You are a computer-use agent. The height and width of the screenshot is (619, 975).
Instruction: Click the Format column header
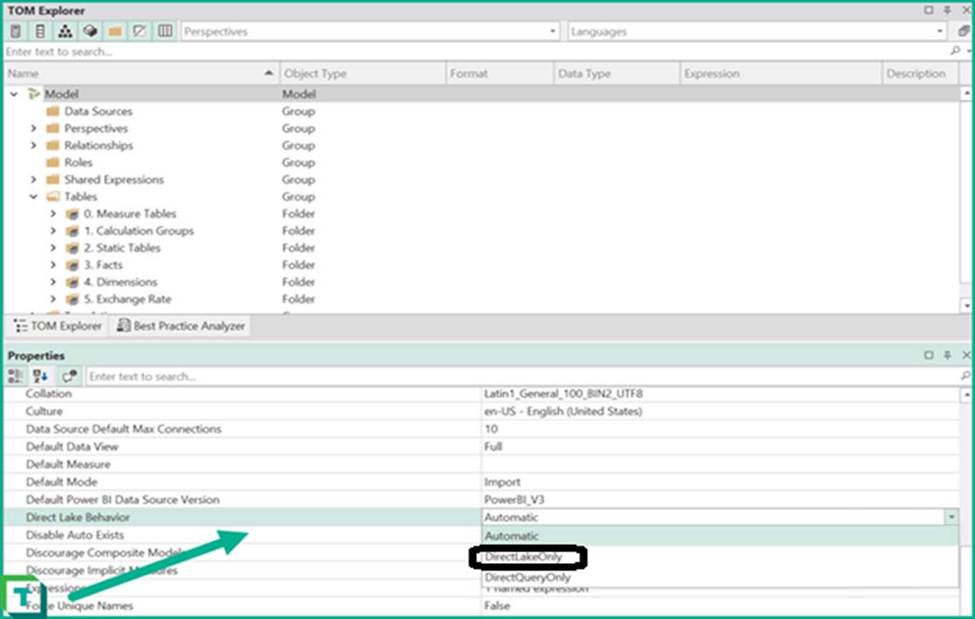(500, 73)
